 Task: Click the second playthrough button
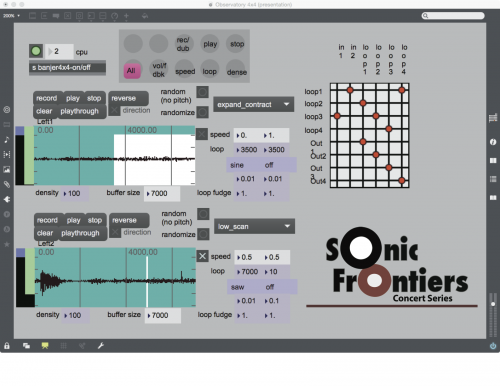pyautogui.click(x=80, y=233)
